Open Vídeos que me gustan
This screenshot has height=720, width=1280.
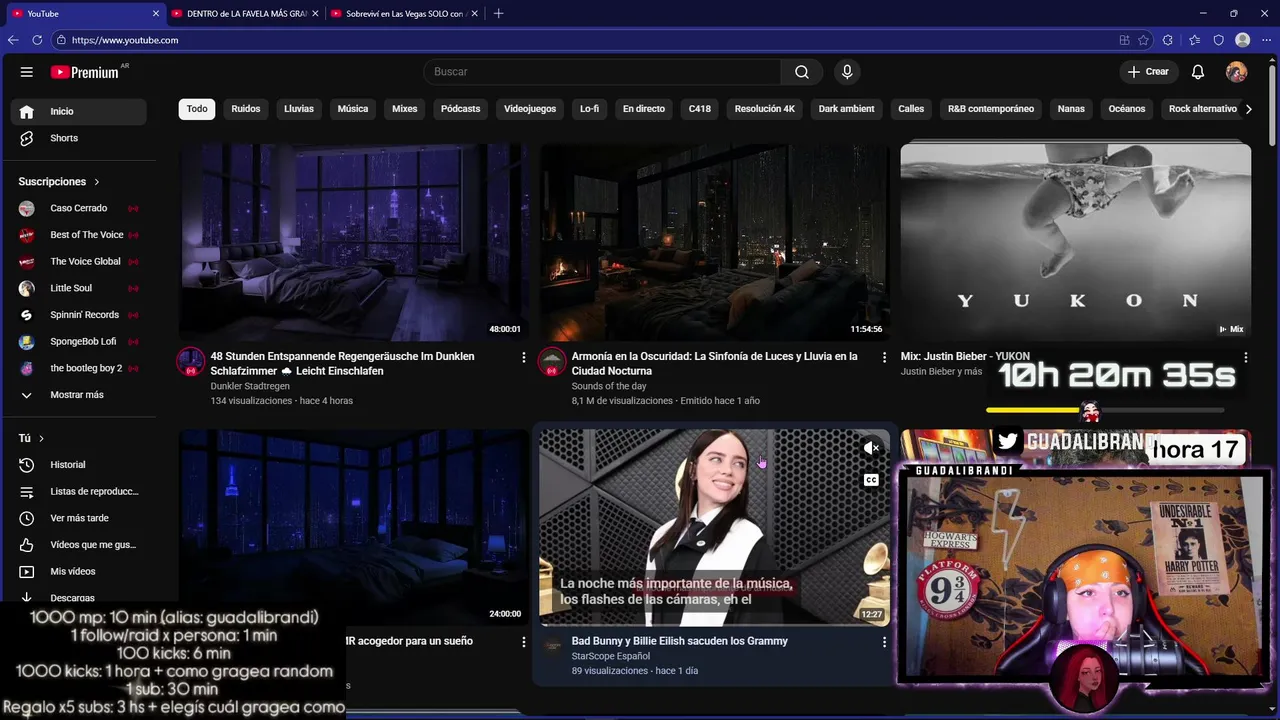click(79, 545)
